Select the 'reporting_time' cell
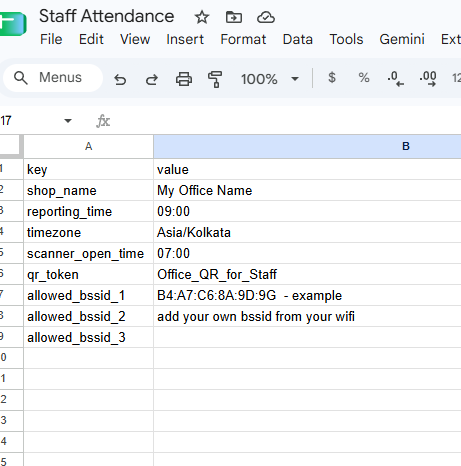This screenshot has height=466, width=461. pos(89,211)
